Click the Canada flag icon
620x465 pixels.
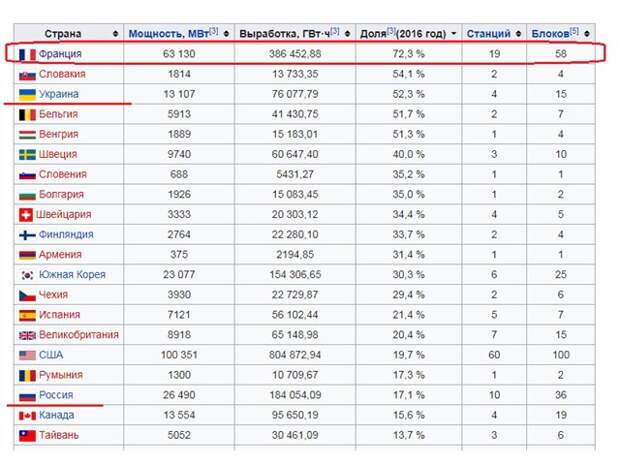tap(27, 416)
